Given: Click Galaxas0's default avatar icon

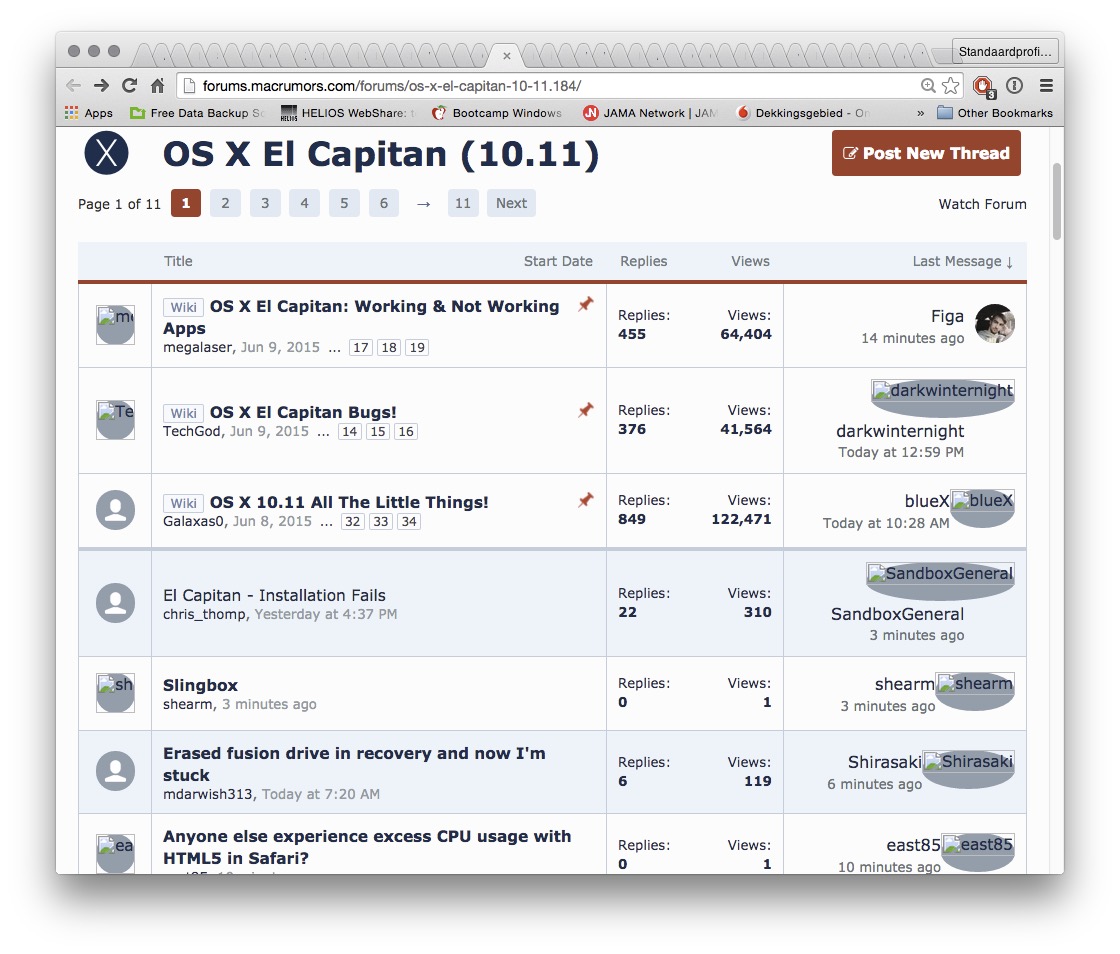Looking at the screenshot, I should point(116,510).
